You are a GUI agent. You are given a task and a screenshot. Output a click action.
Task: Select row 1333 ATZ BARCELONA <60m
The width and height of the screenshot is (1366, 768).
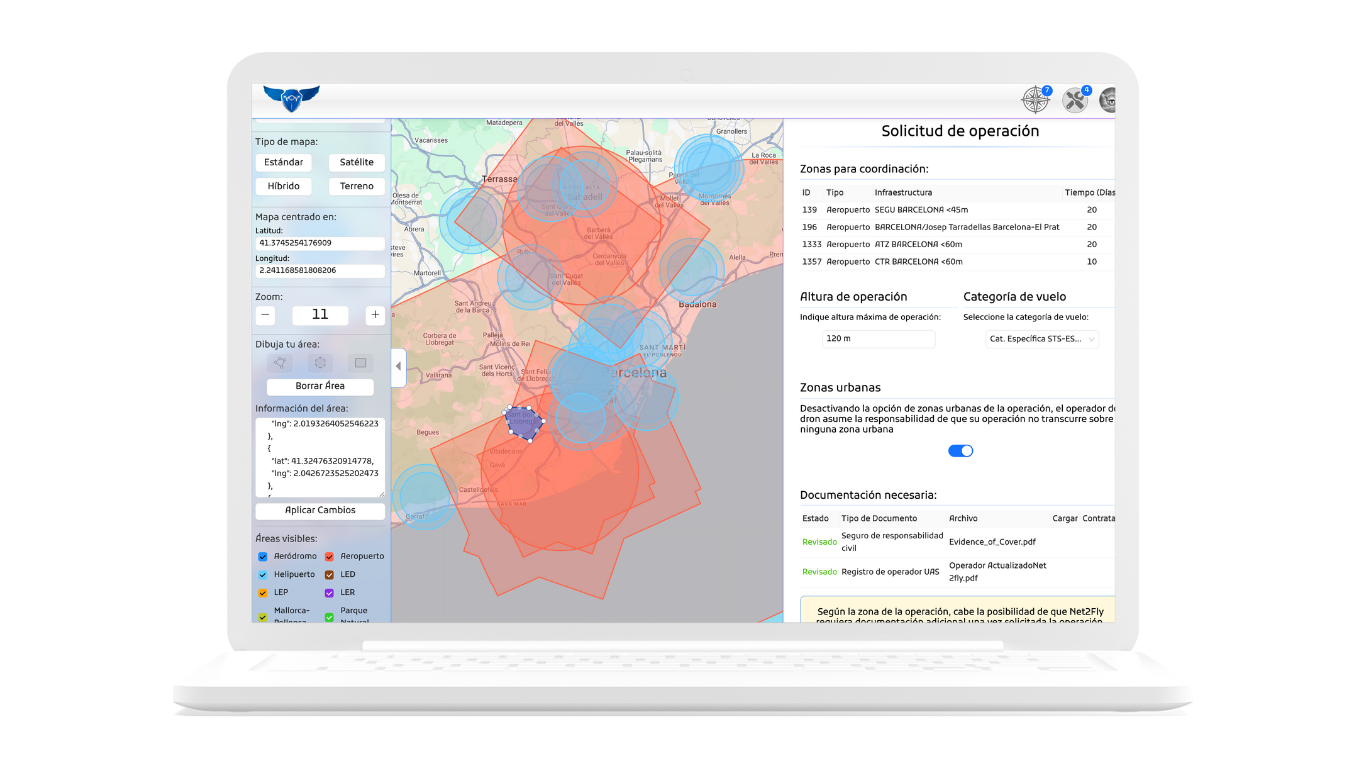(957, 244)
